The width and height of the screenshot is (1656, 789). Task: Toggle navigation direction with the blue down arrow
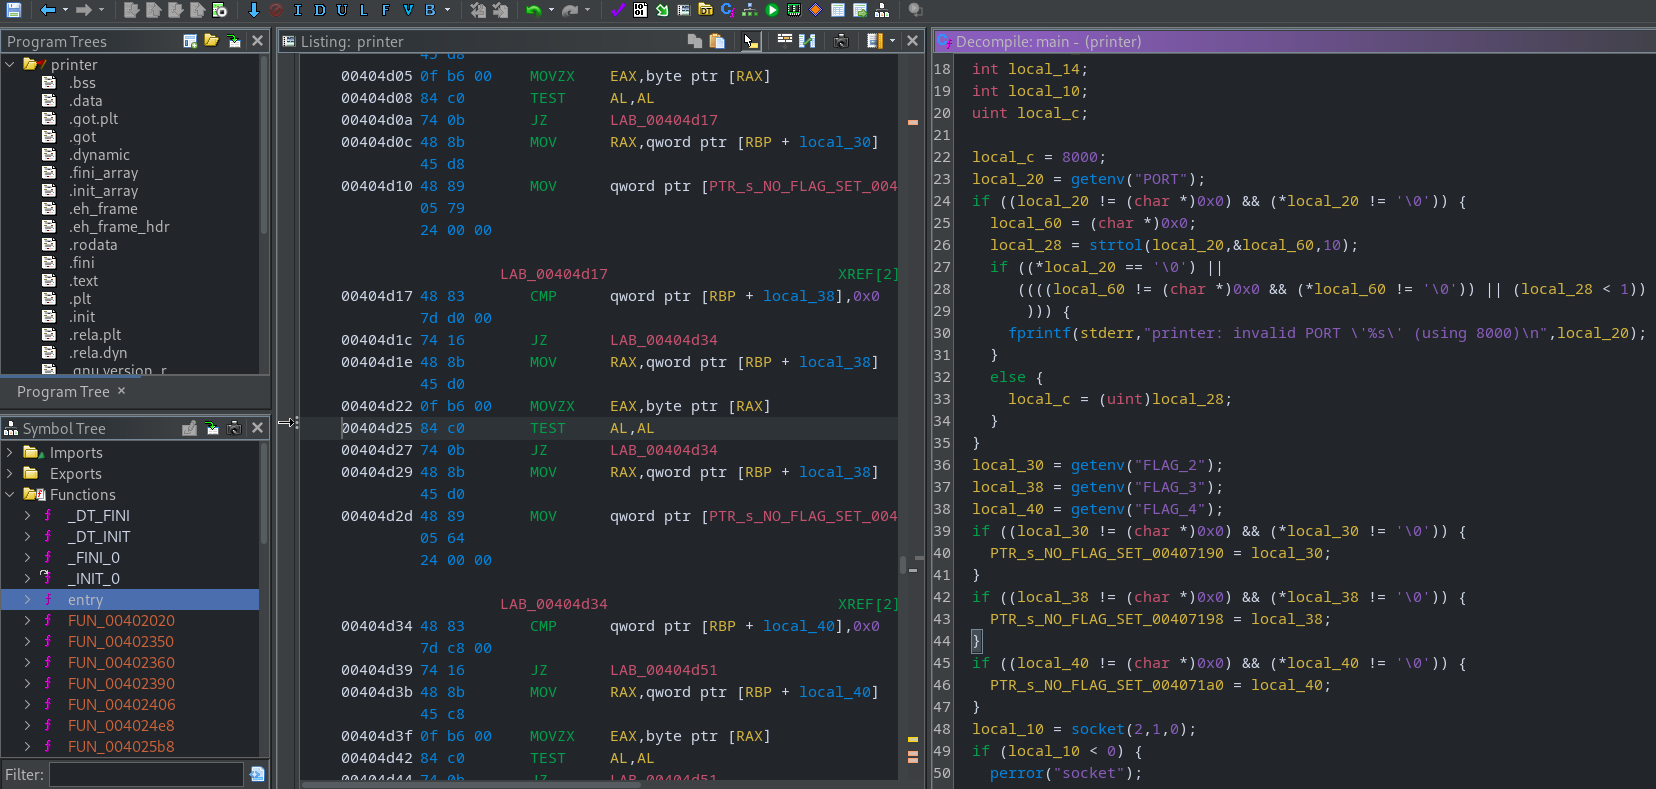[x=254, y=10]
